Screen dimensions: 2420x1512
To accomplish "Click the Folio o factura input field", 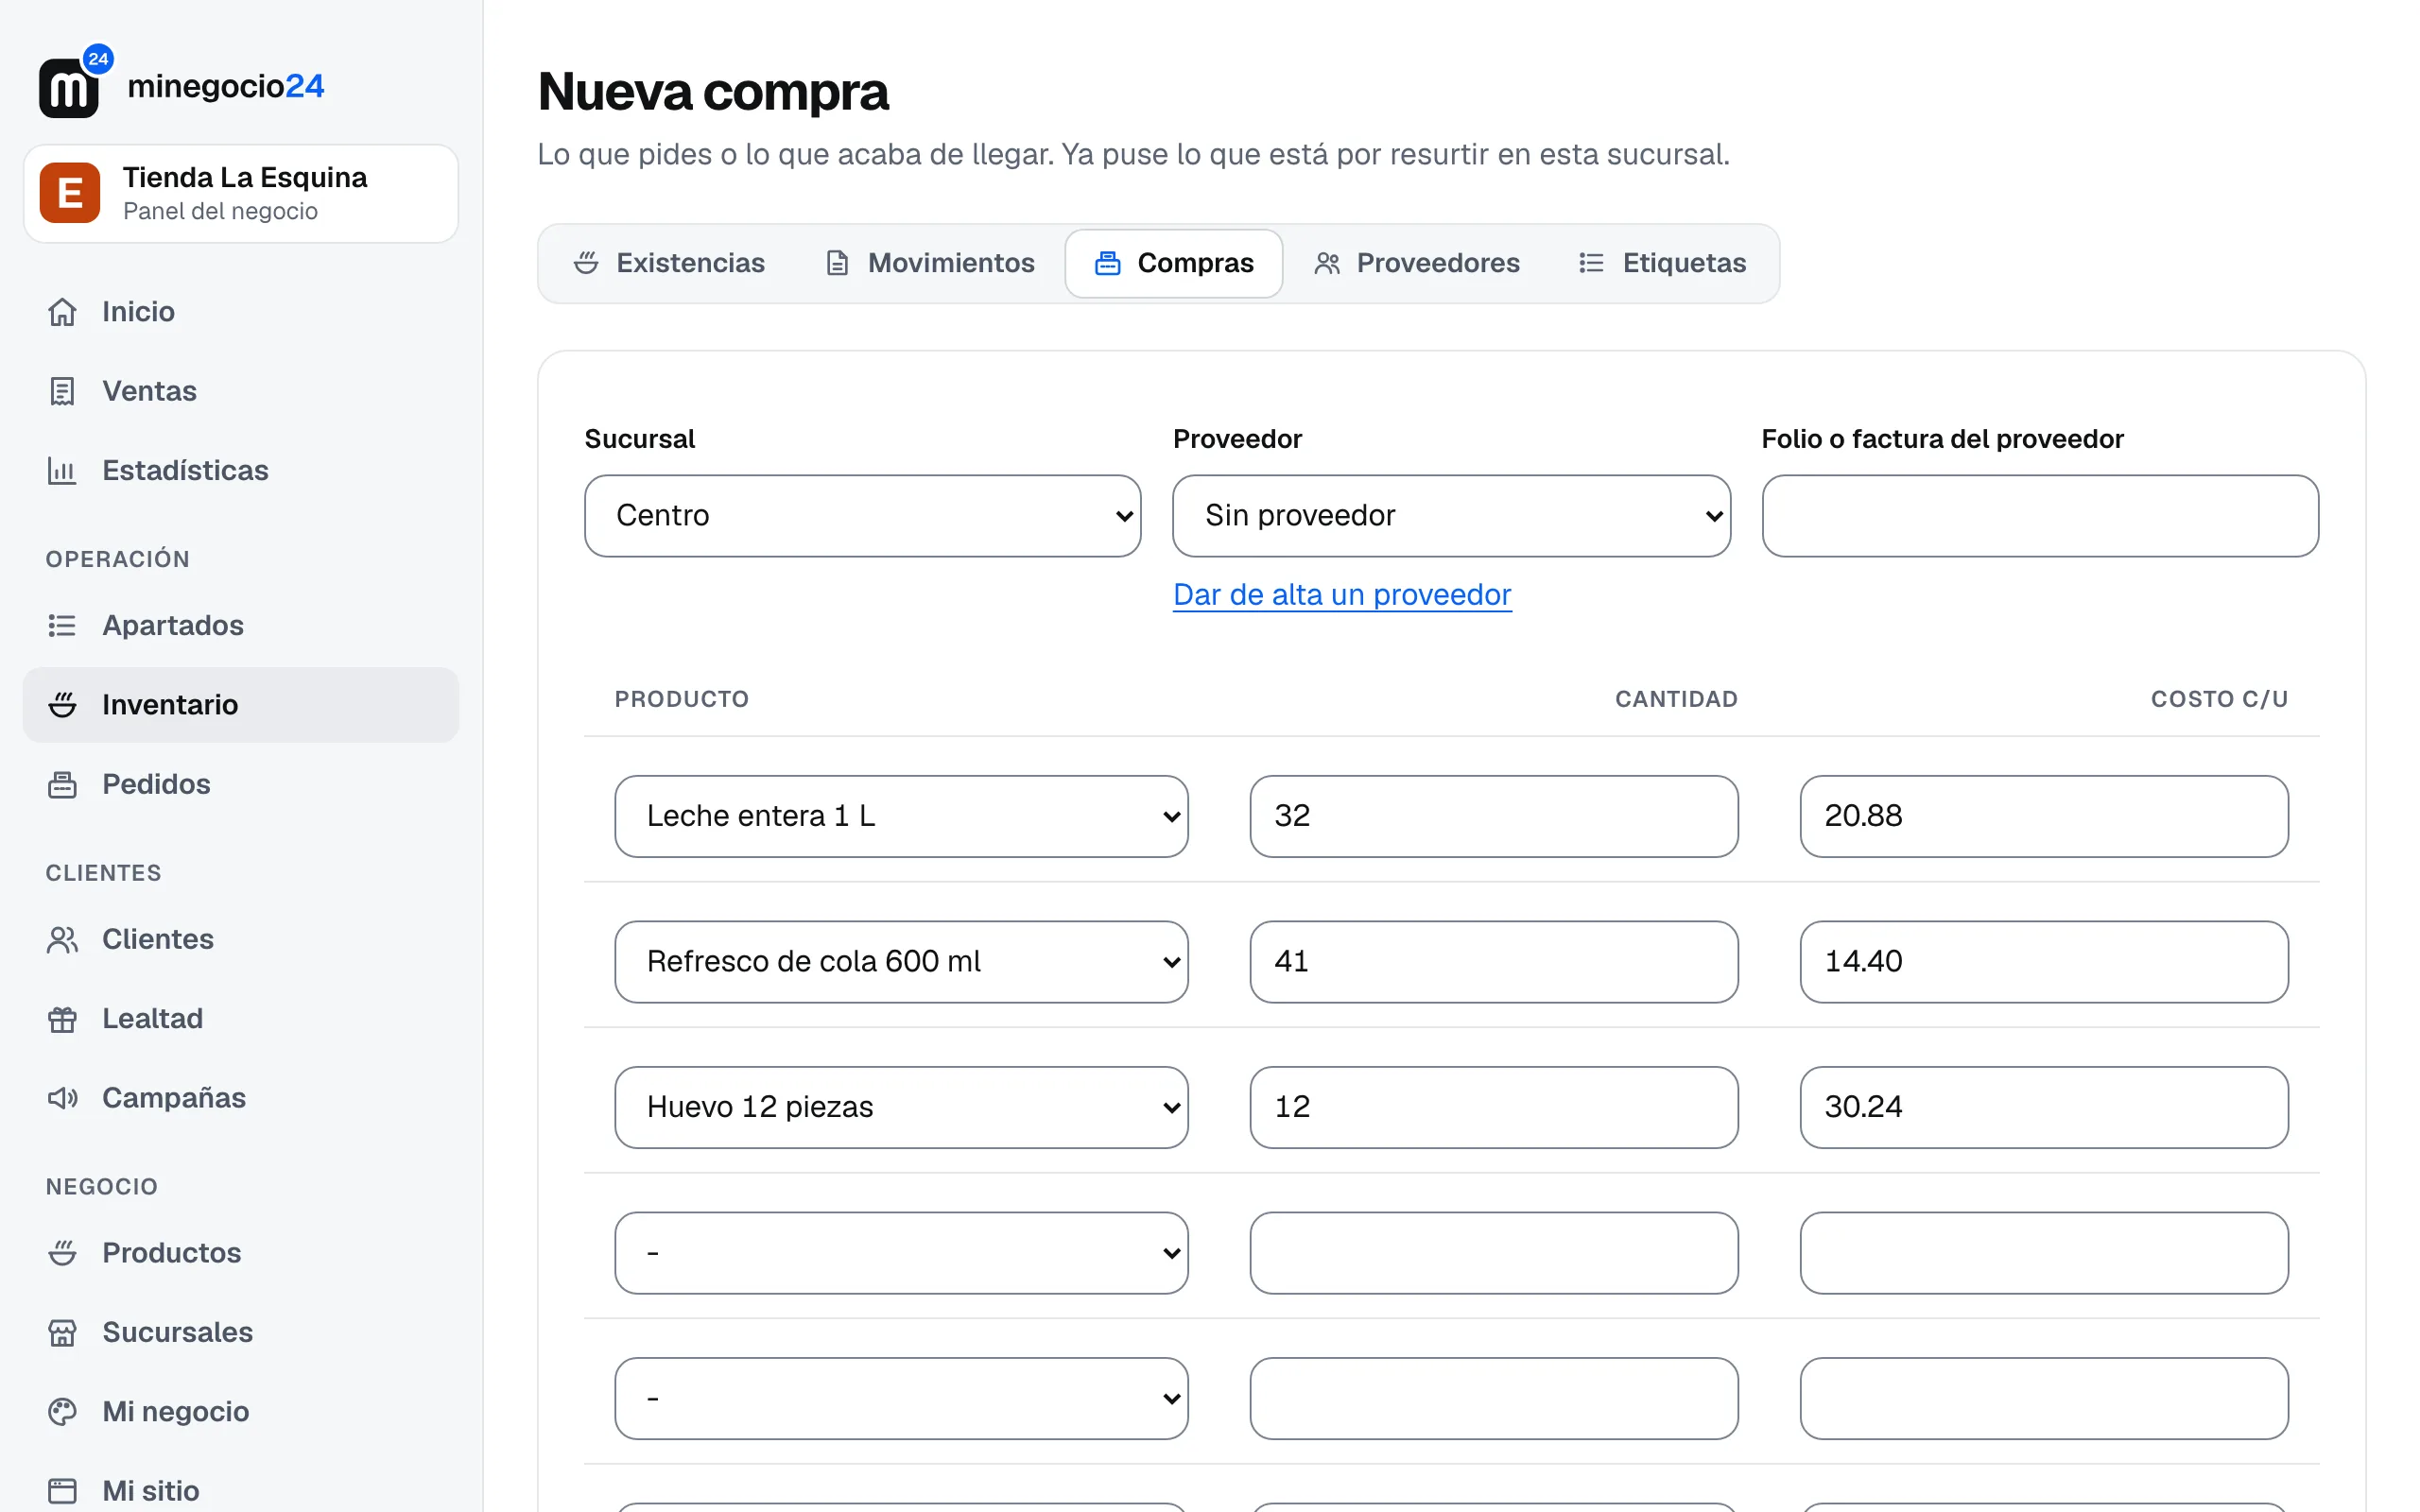I will tap(2040, 516).
